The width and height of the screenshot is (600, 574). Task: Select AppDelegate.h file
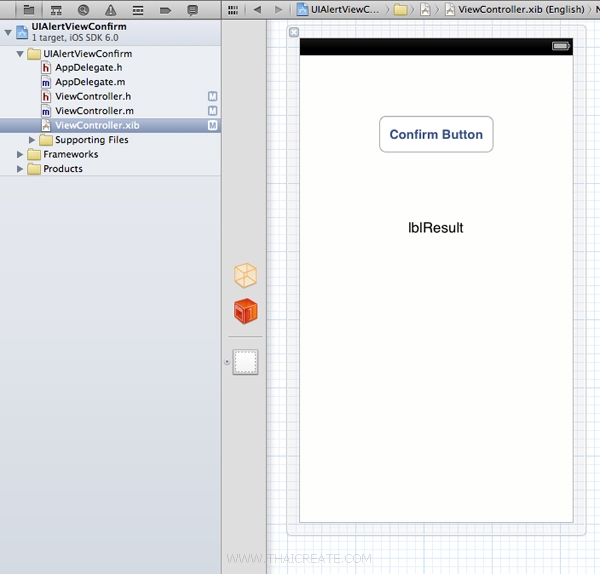110,68
